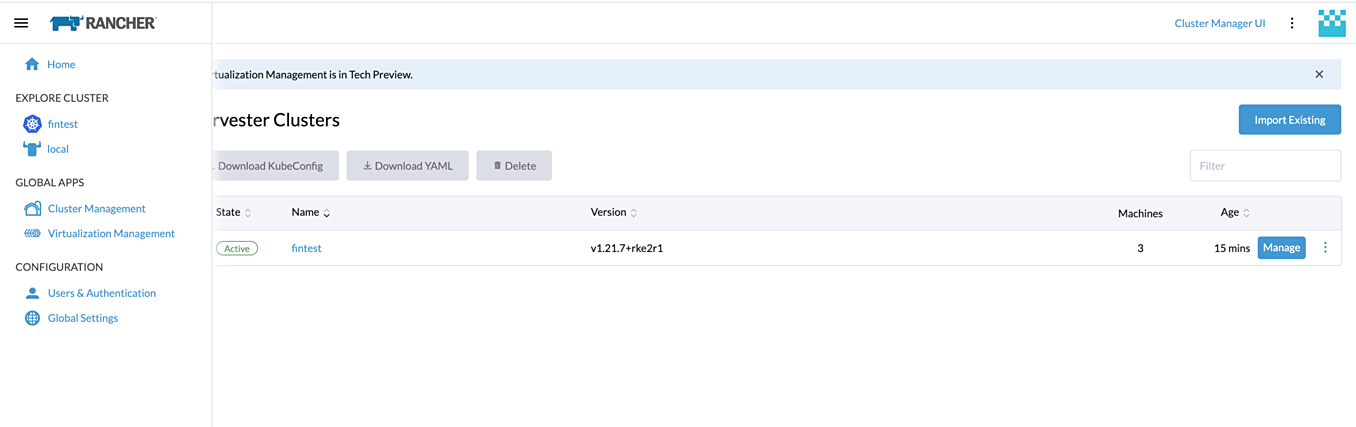Go to Home in sidebar
Viewport: 1356px width, 427px height.
coord(61,64)
